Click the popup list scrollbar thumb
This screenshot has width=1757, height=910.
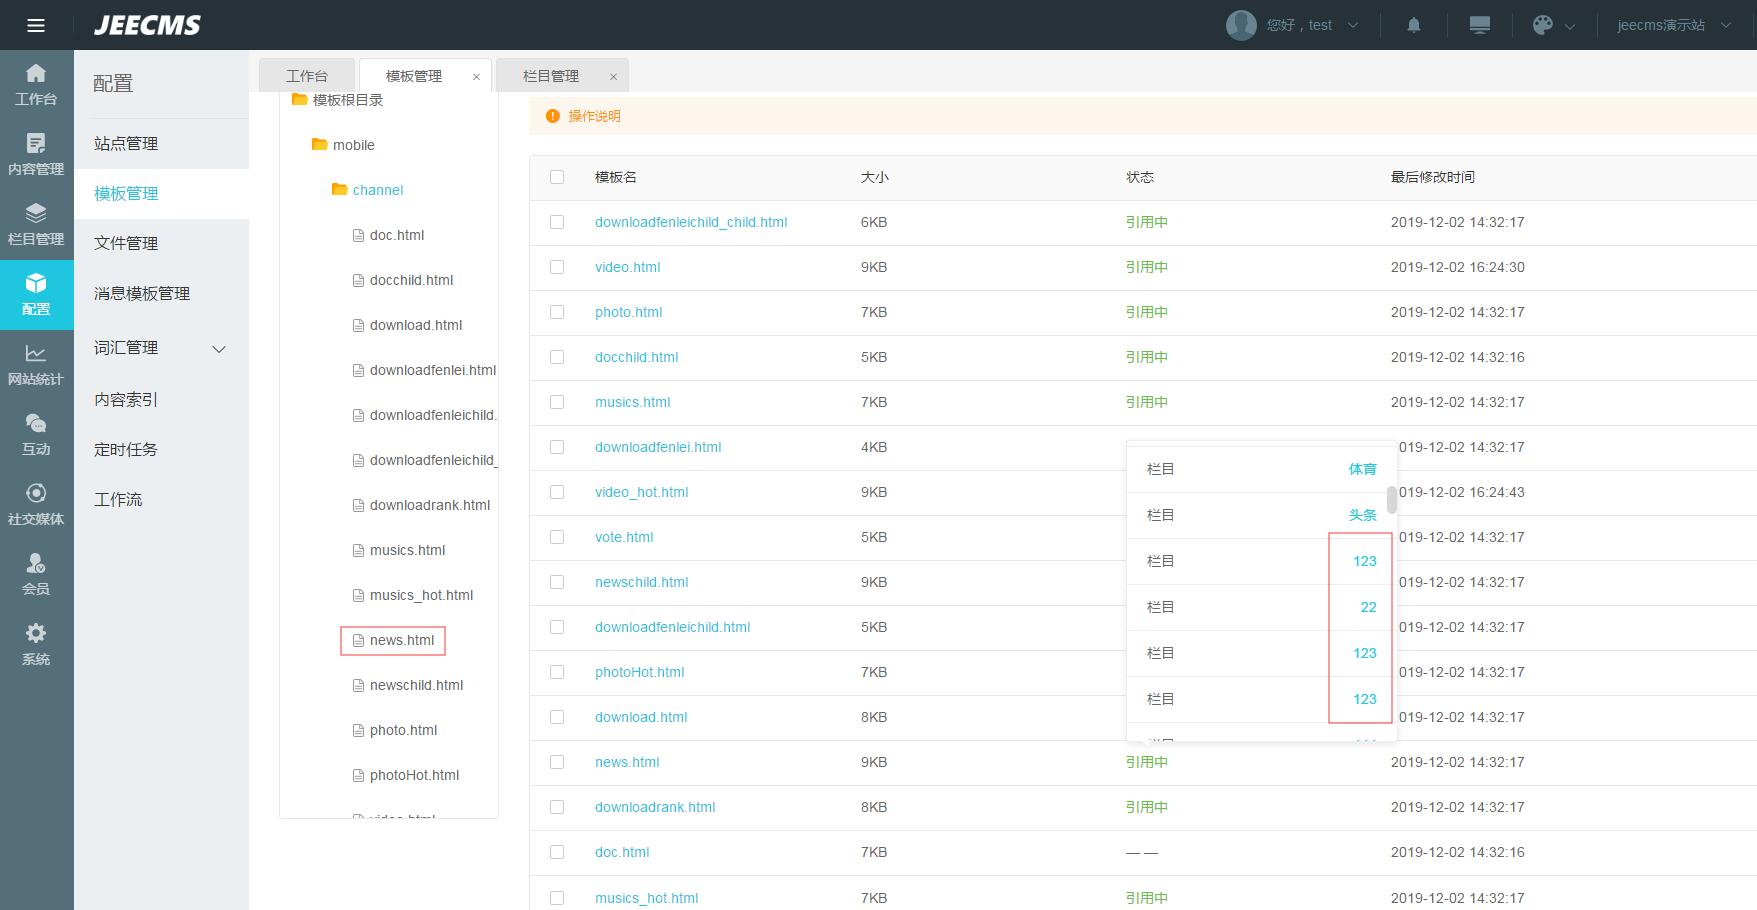pos(1391,499)
